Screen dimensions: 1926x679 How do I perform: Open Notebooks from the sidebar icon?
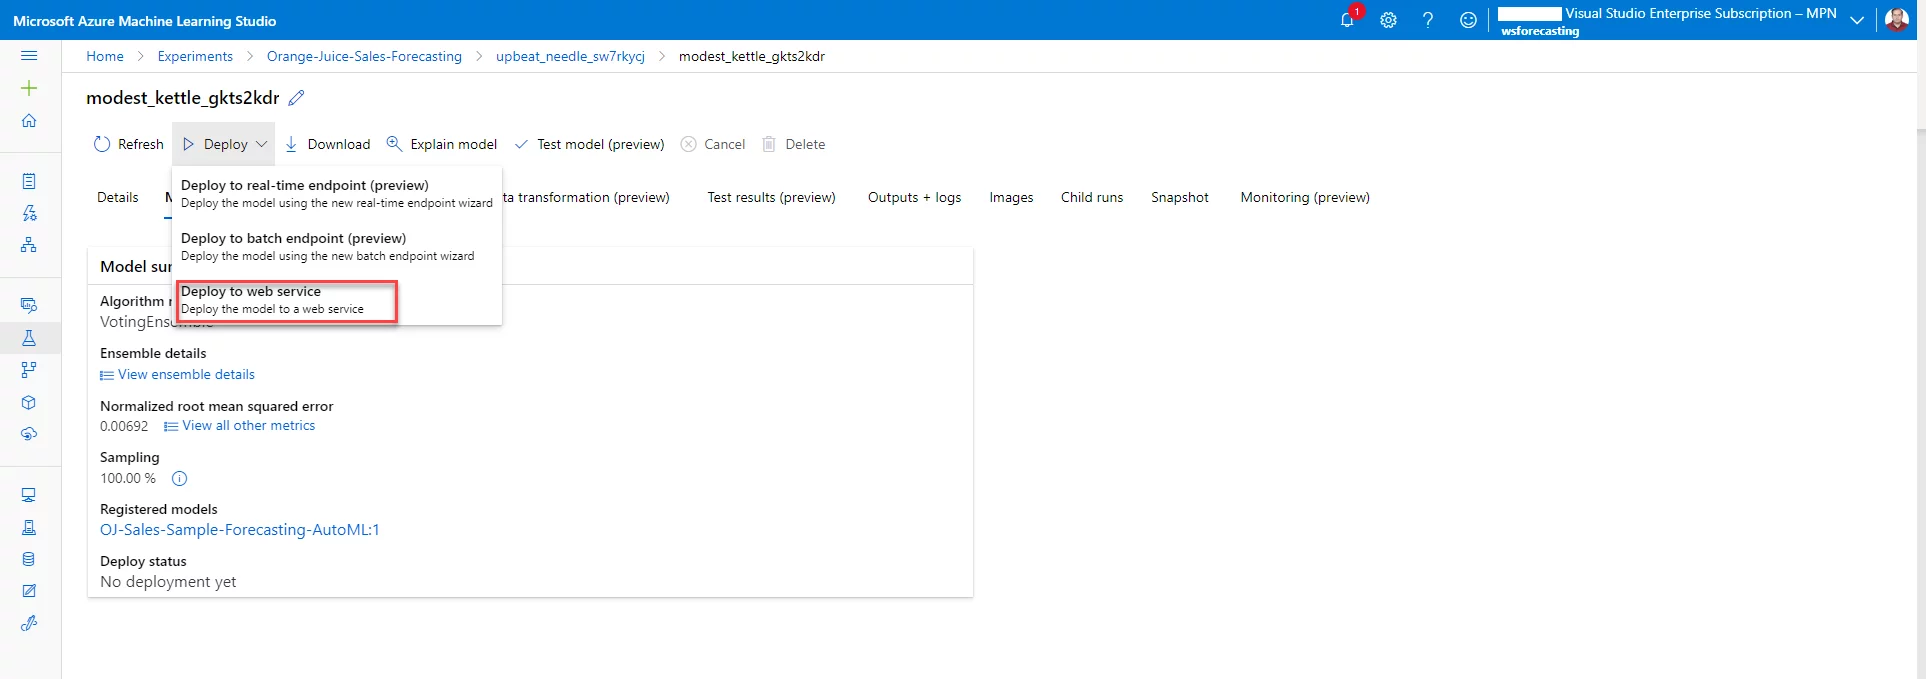click(x=29, y=181)
